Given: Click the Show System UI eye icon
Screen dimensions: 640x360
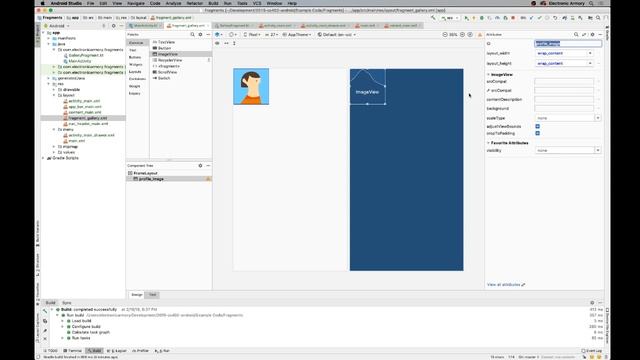Looking at the screenshot, I should [x=217, y=43].
